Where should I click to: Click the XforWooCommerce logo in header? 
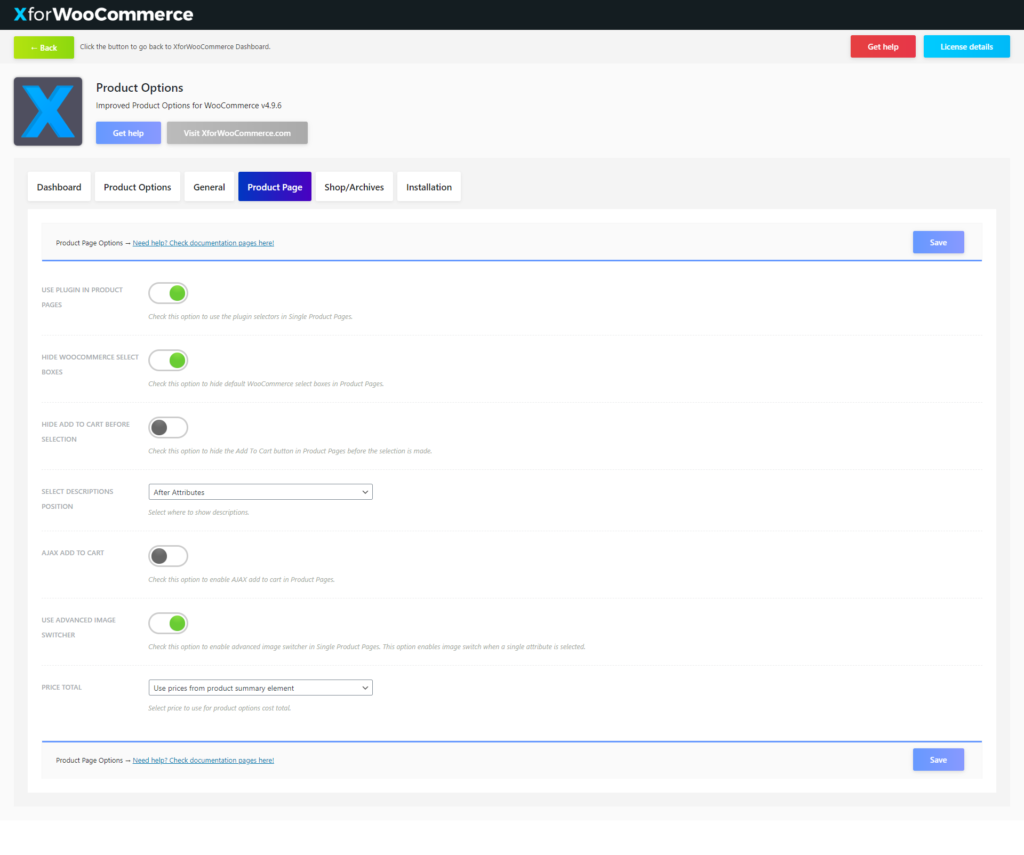103,14
